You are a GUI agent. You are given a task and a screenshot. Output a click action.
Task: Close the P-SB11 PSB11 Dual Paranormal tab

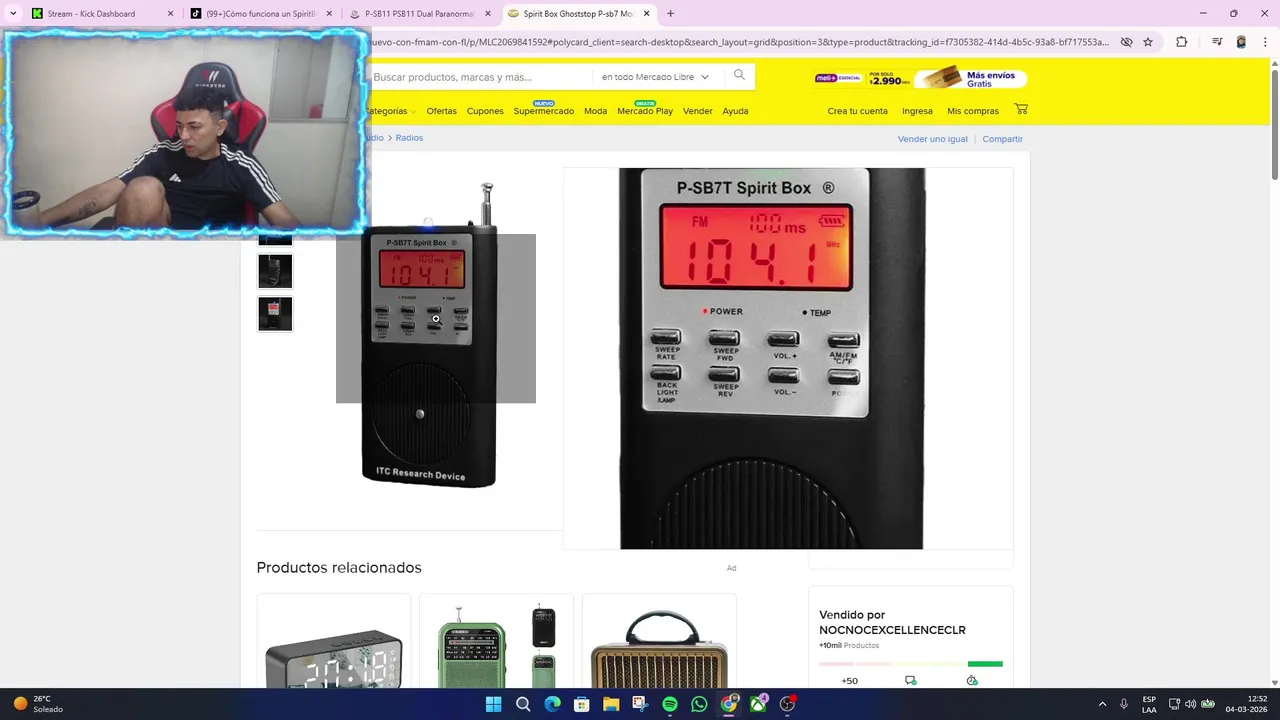coord(488,14)
